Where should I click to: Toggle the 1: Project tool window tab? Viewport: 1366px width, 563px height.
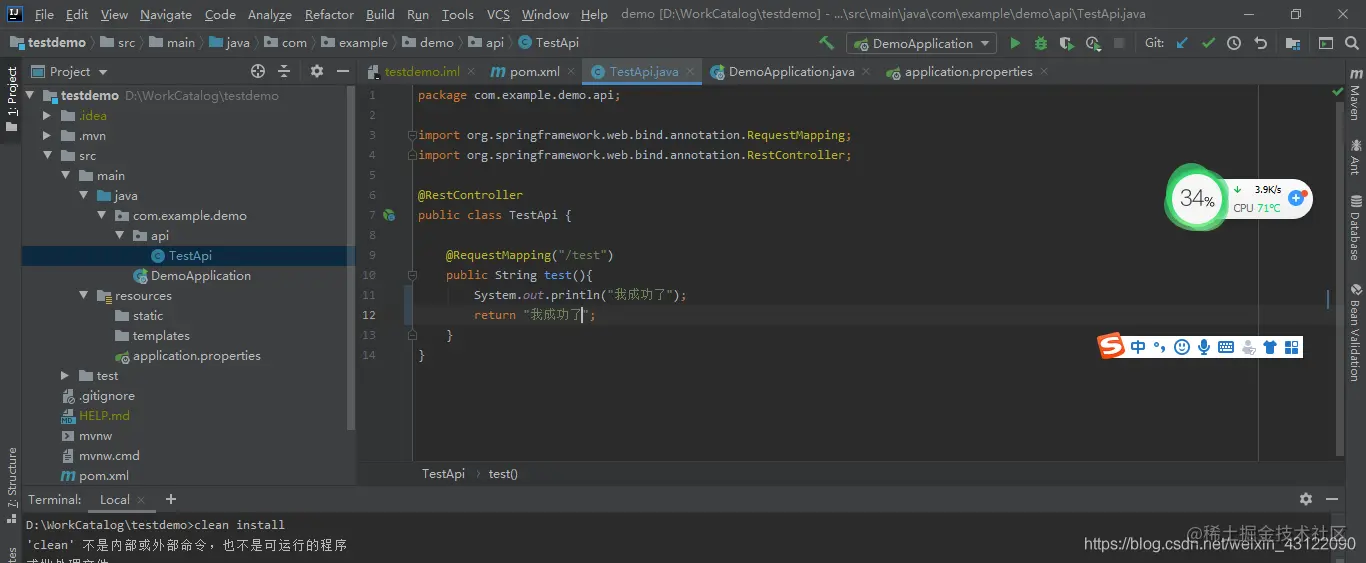(11, 100)
